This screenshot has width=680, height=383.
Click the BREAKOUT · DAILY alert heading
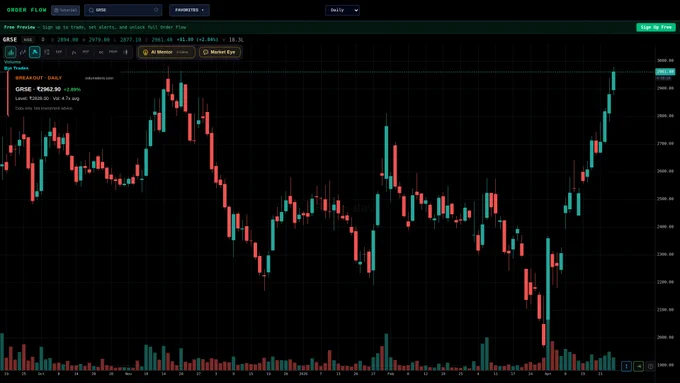pos(39,78)
